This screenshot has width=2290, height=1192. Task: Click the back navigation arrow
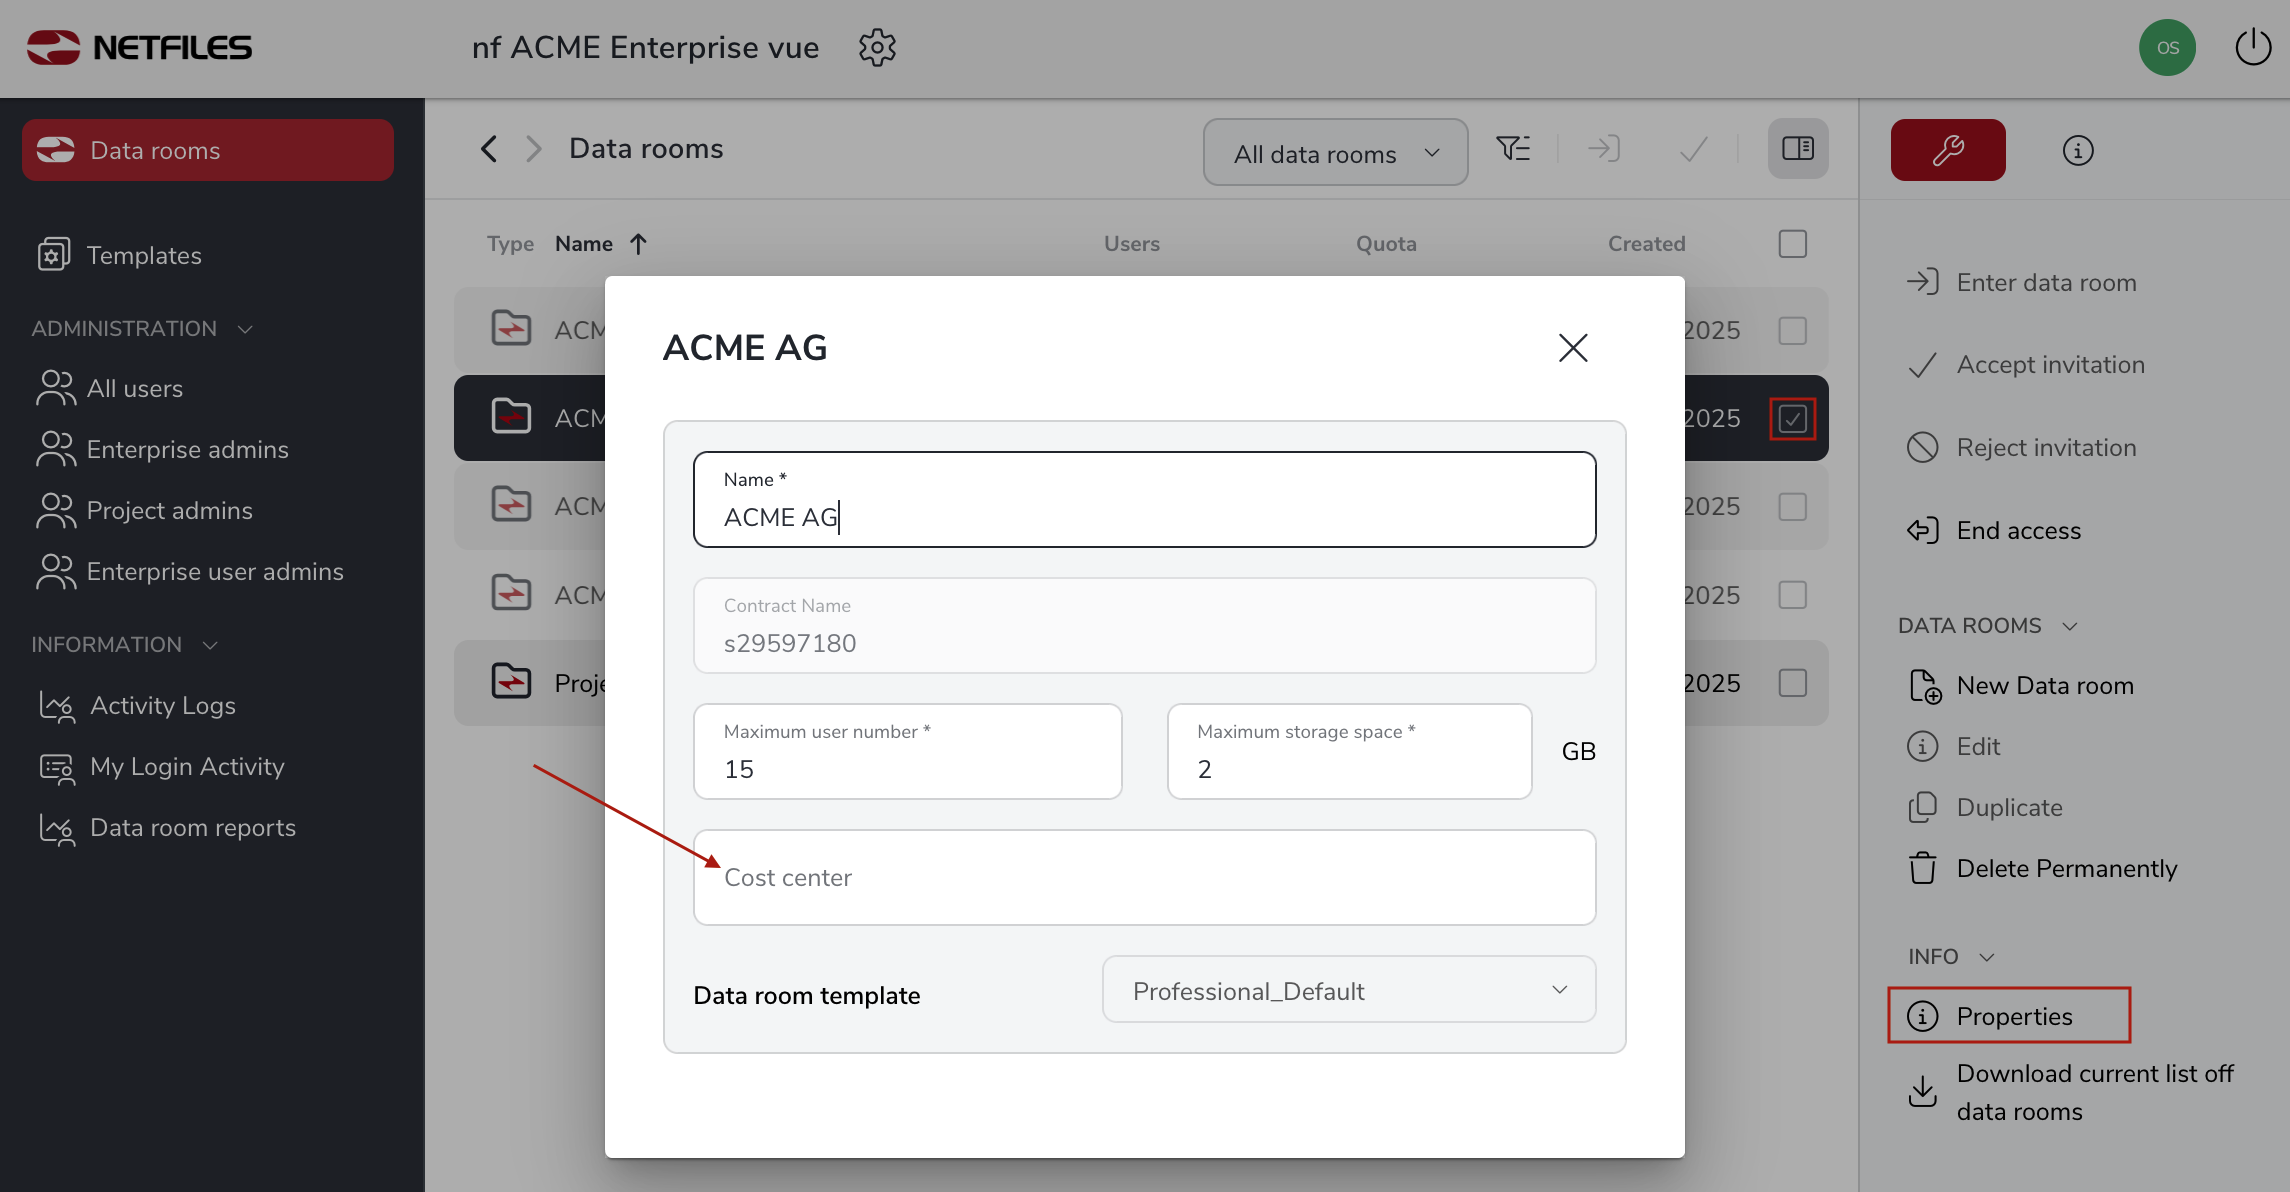[x=489, y=149]
